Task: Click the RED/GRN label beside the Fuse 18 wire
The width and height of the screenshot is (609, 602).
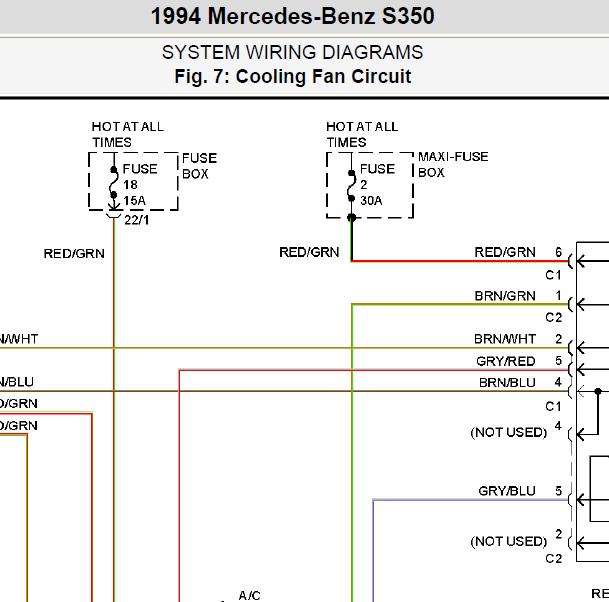Action: [74, 254]
